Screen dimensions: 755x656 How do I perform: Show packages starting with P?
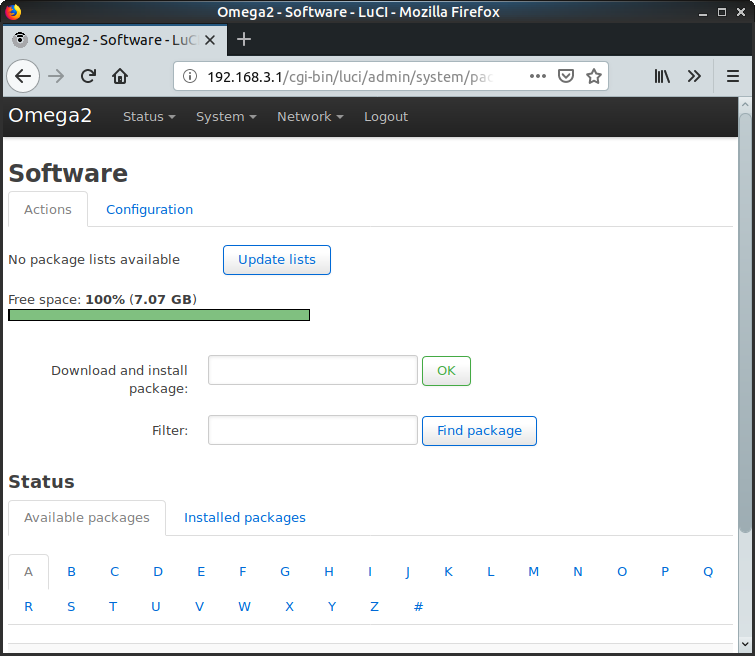[x=665, y=572]
